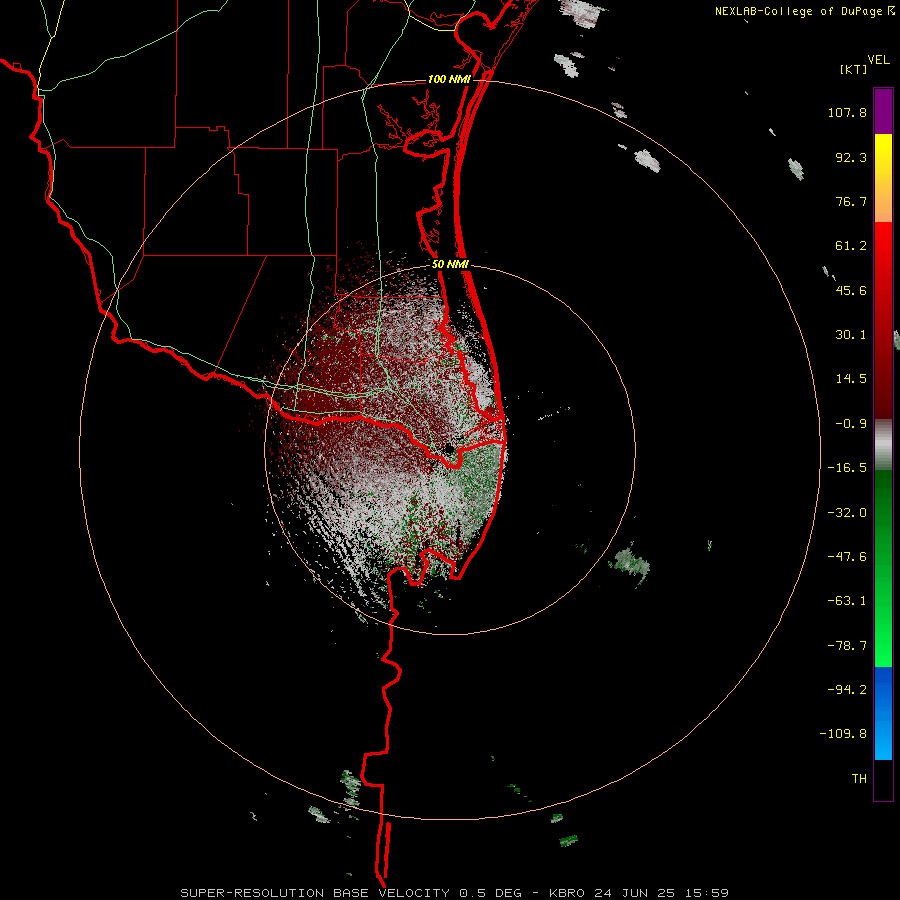Click the 92.3 legend value
Screen dimensions: 900x900
point(851,157)
